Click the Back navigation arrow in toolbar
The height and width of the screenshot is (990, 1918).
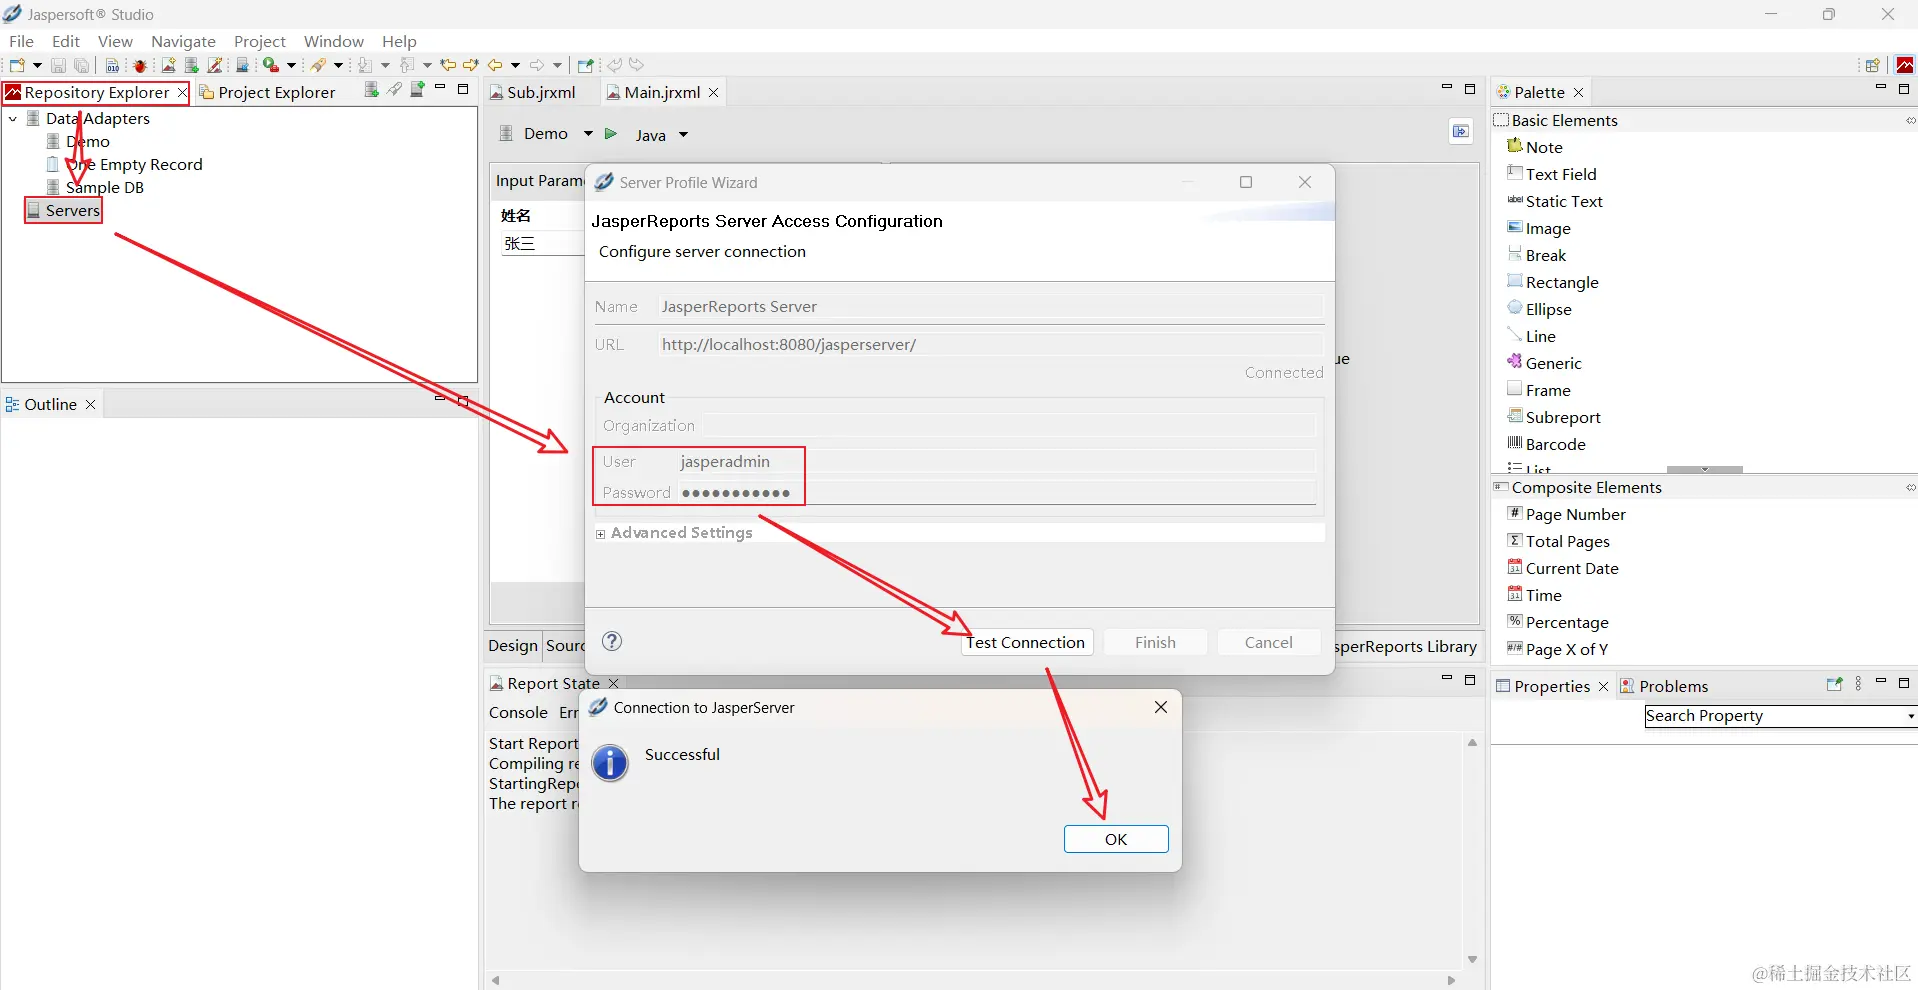[x=495, y=65]
